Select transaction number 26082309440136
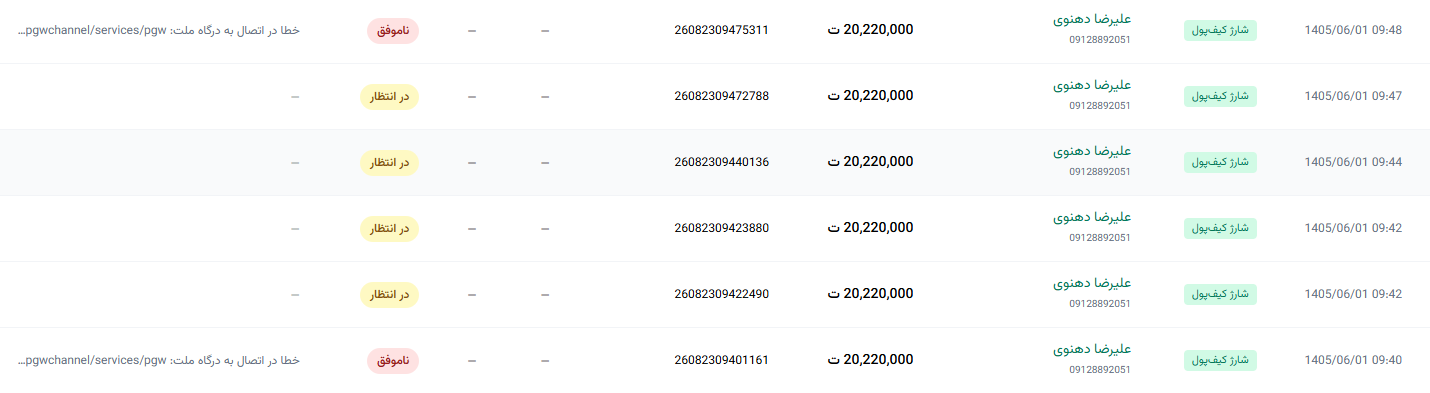Screen dimensions: 1430x393 [722, 162]
